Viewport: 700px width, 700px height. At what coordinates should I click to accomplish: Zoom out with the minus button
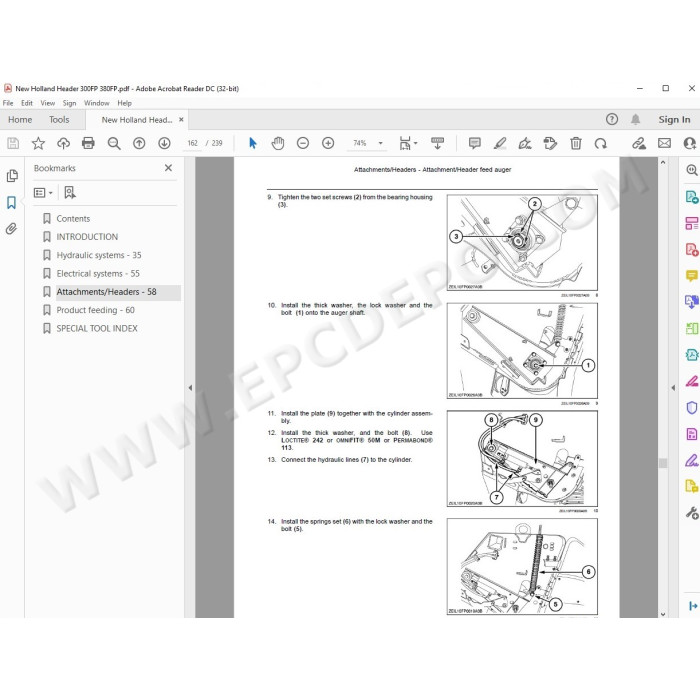pyautogui.click(x=303, y=143)
